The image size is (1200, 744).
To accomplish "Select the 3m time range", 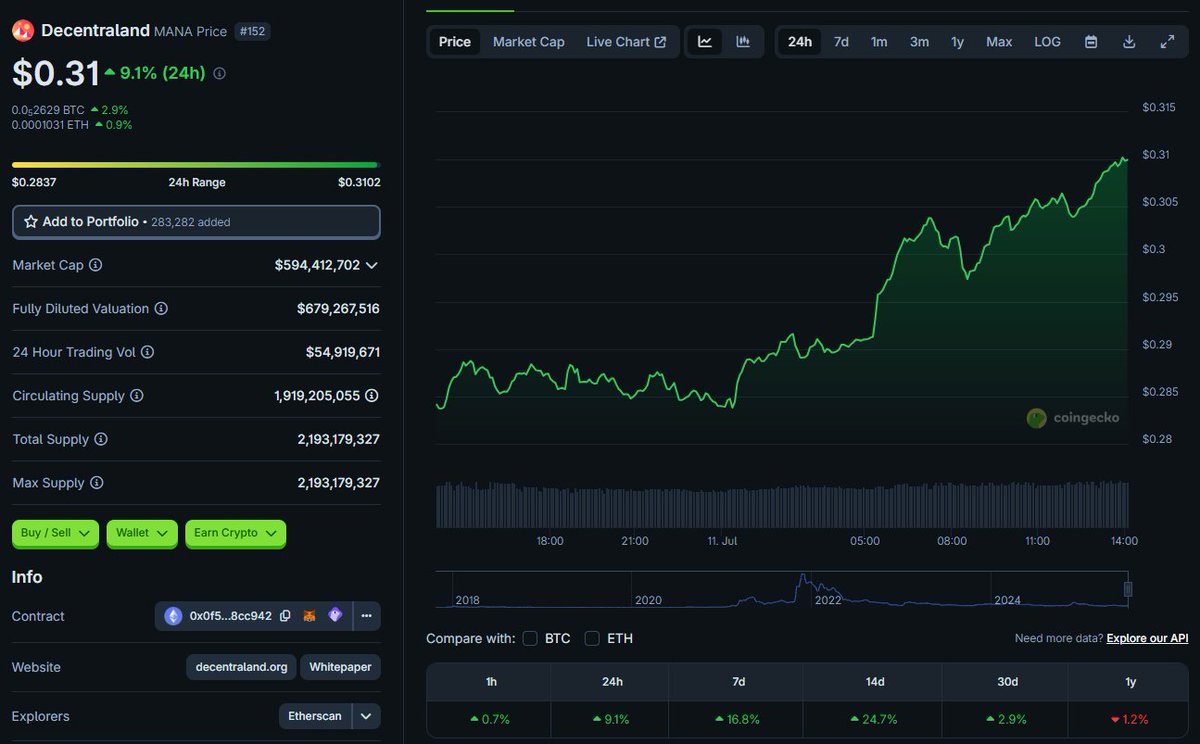I will pos(919,42).
